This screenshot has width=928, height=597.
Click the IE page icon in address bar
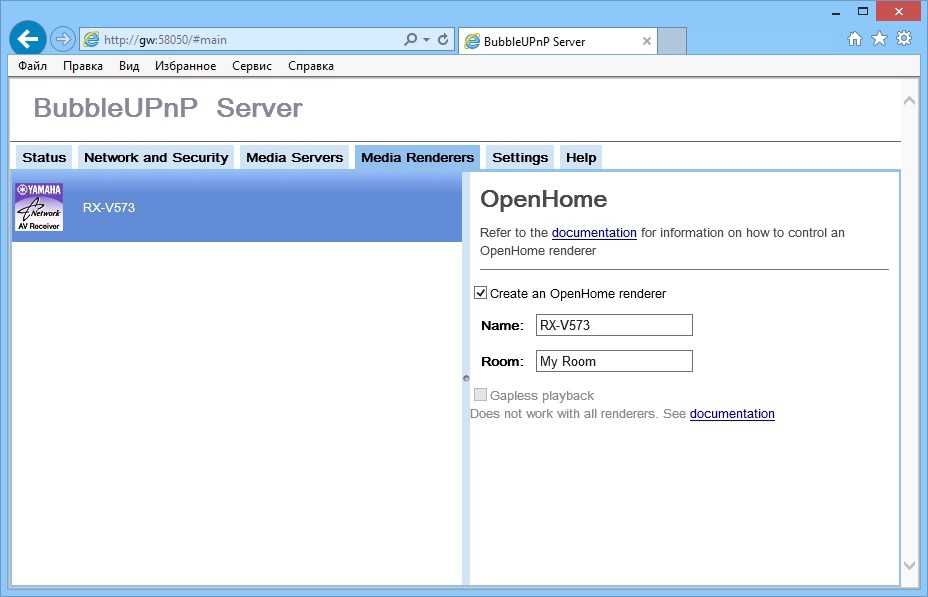91,40
